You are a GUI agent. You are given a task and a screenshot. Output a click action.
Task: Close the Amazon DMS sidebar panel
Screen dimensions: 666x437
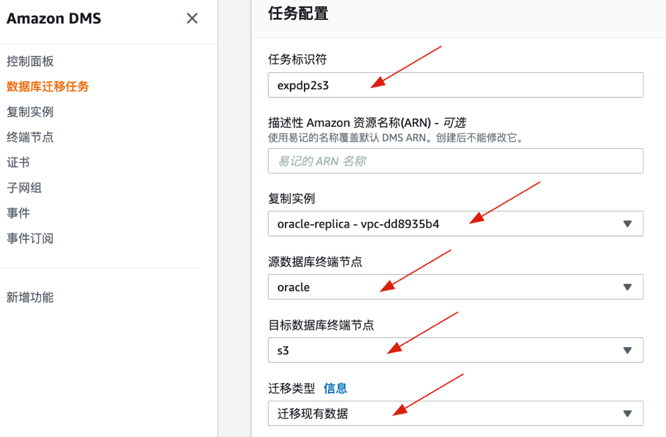coord(192,18)
